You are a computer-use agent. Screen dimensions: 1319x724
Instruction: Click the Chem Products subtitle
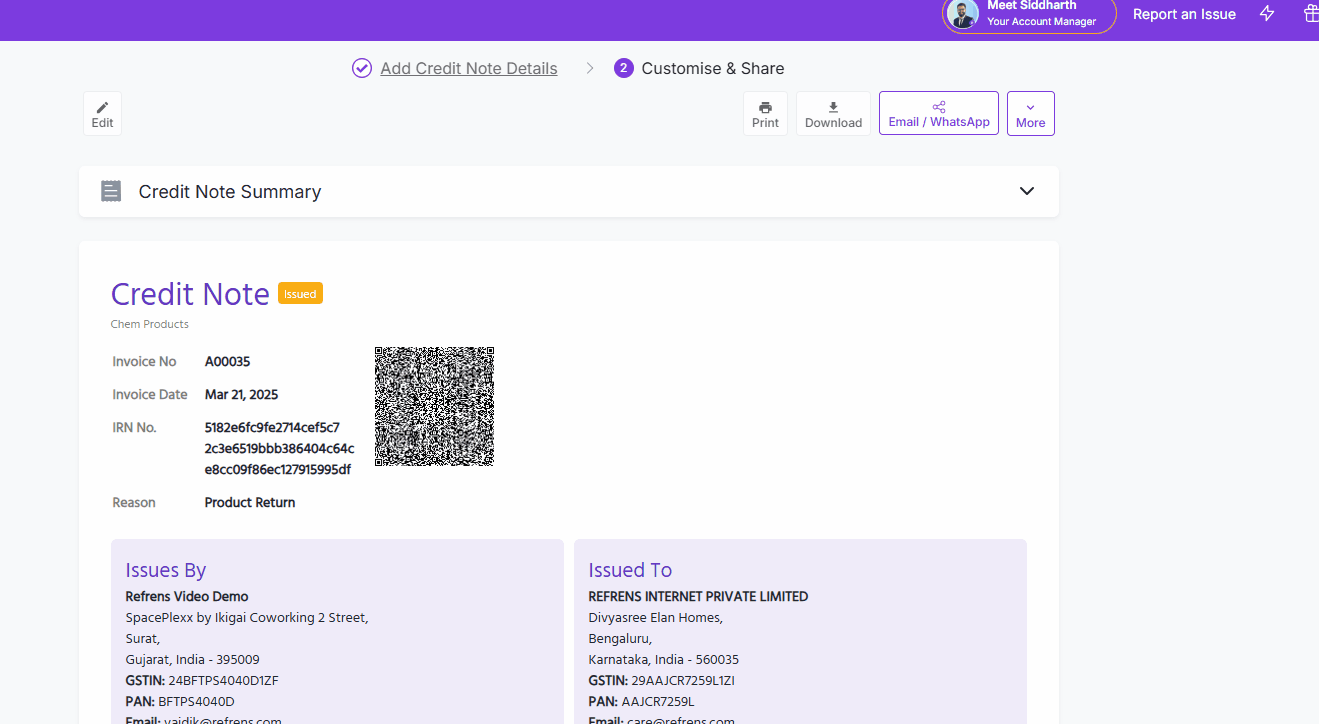pyautogui.click(x=150, y=324)
